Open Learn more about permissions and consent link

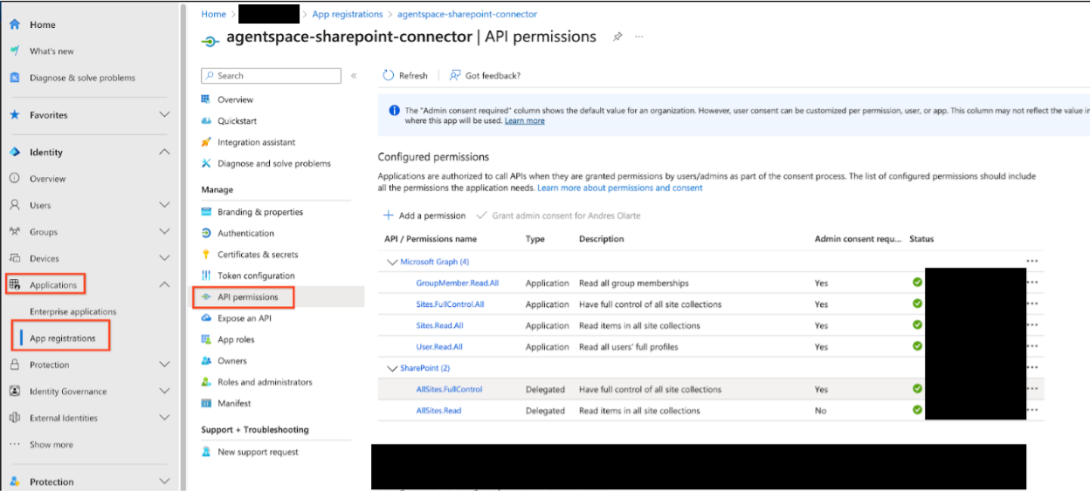click(x=620, y=188)
